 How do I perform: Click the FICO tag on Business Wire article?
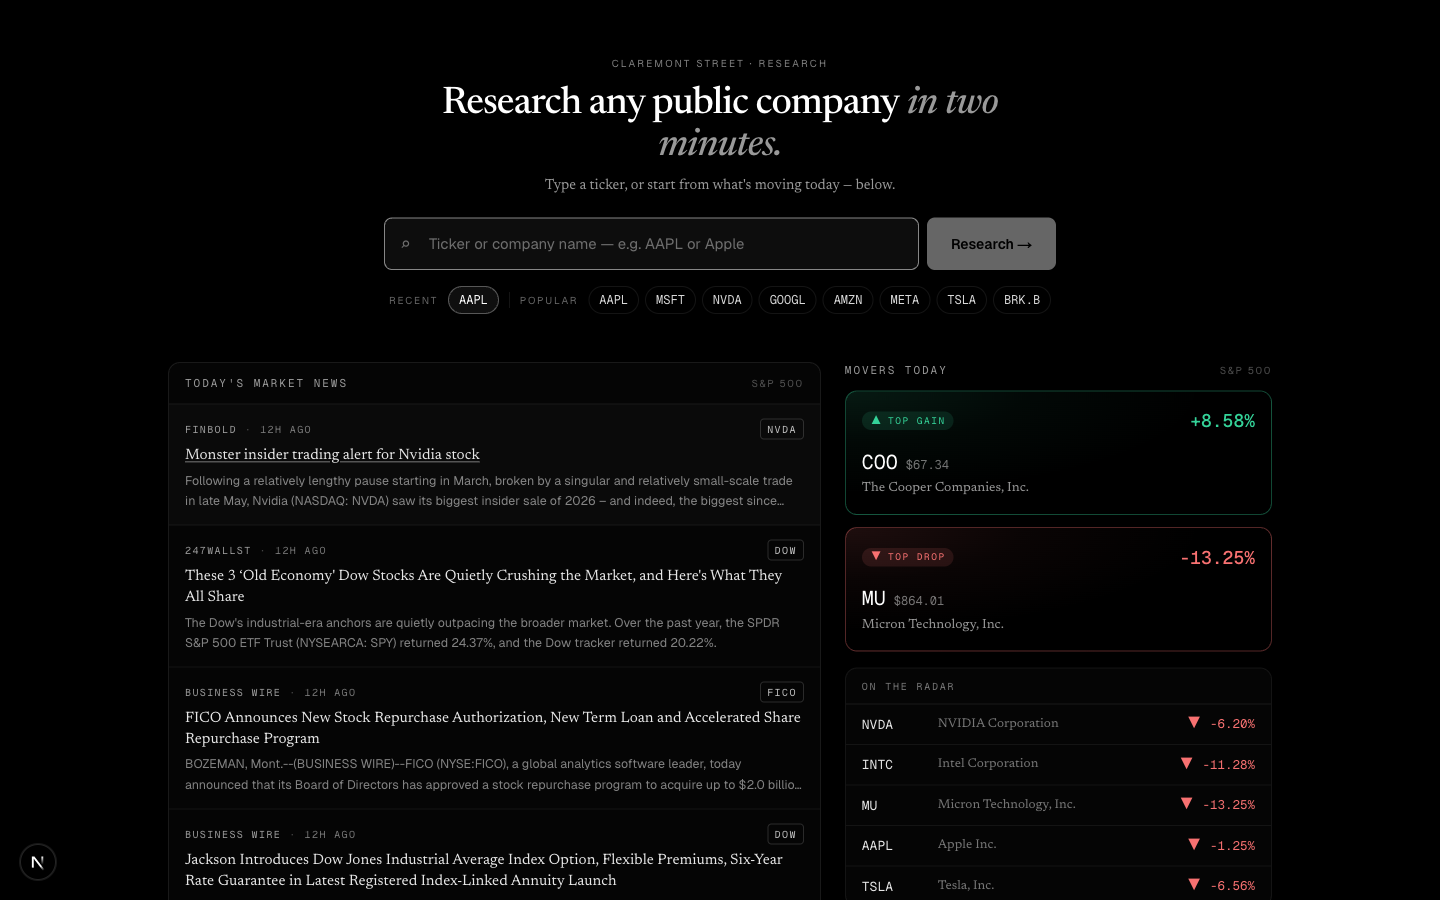tap(781, 692)
